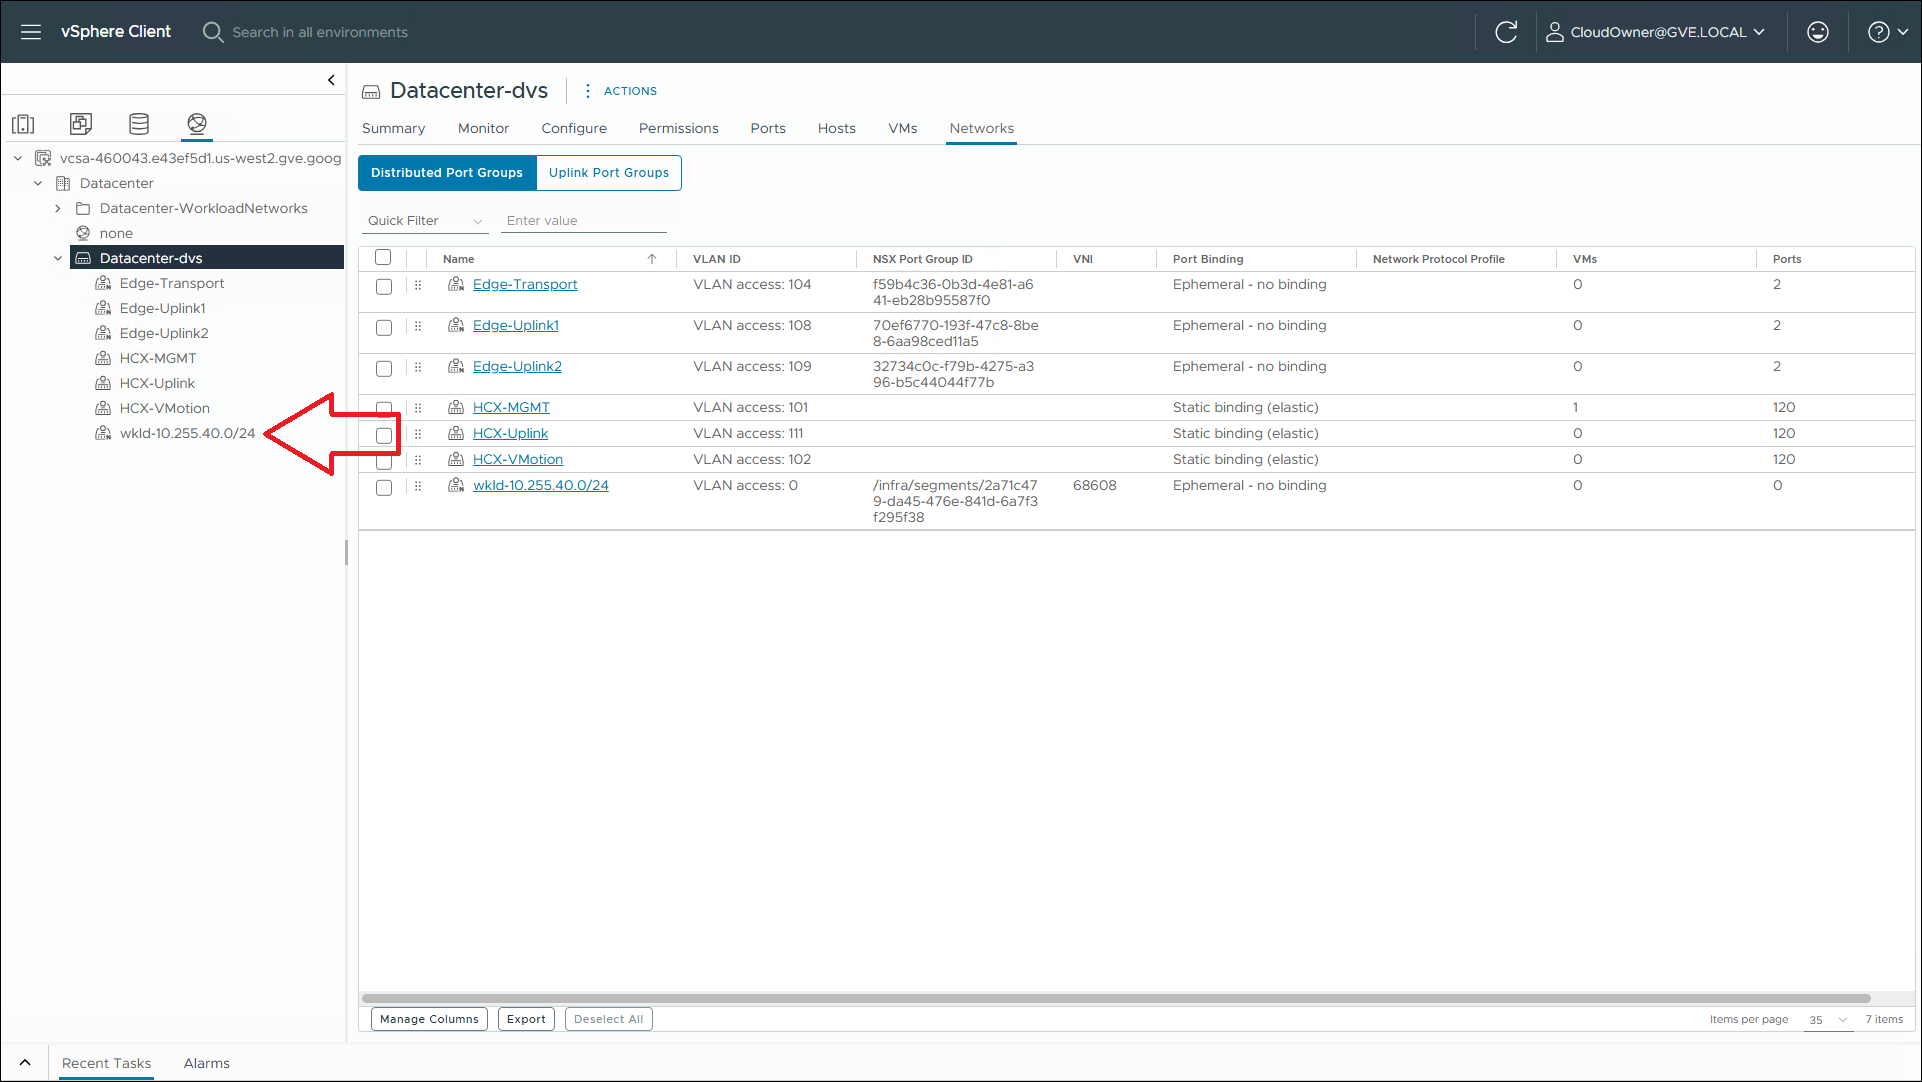Click the Datacenter-dvs switch title icon
The image size is (1922, 1082).
(371, 92)
